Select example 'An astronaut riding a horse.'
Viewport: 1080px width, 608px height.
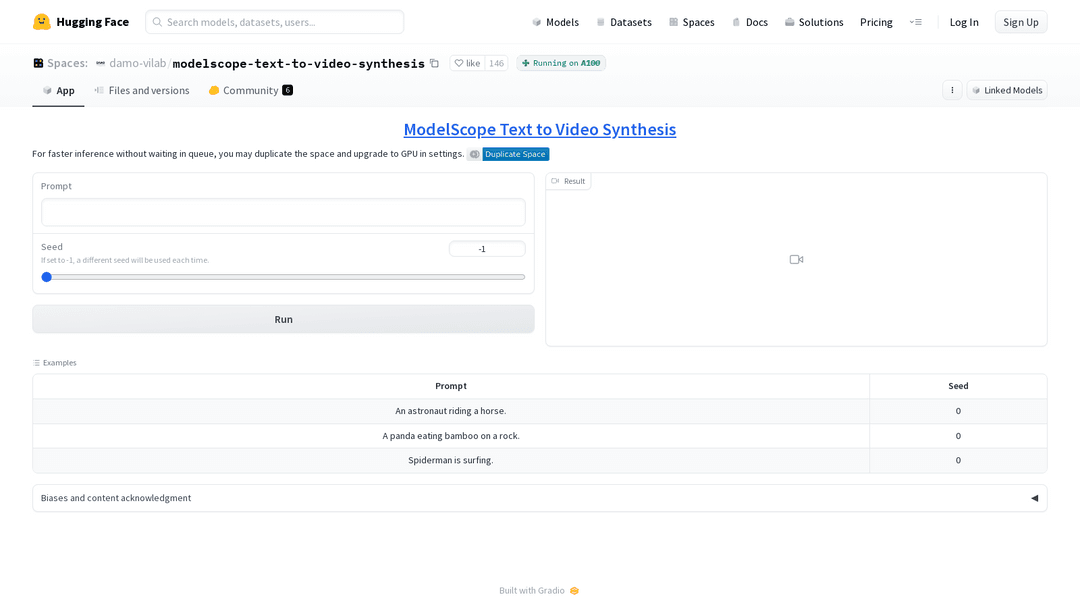pos(450,411)
